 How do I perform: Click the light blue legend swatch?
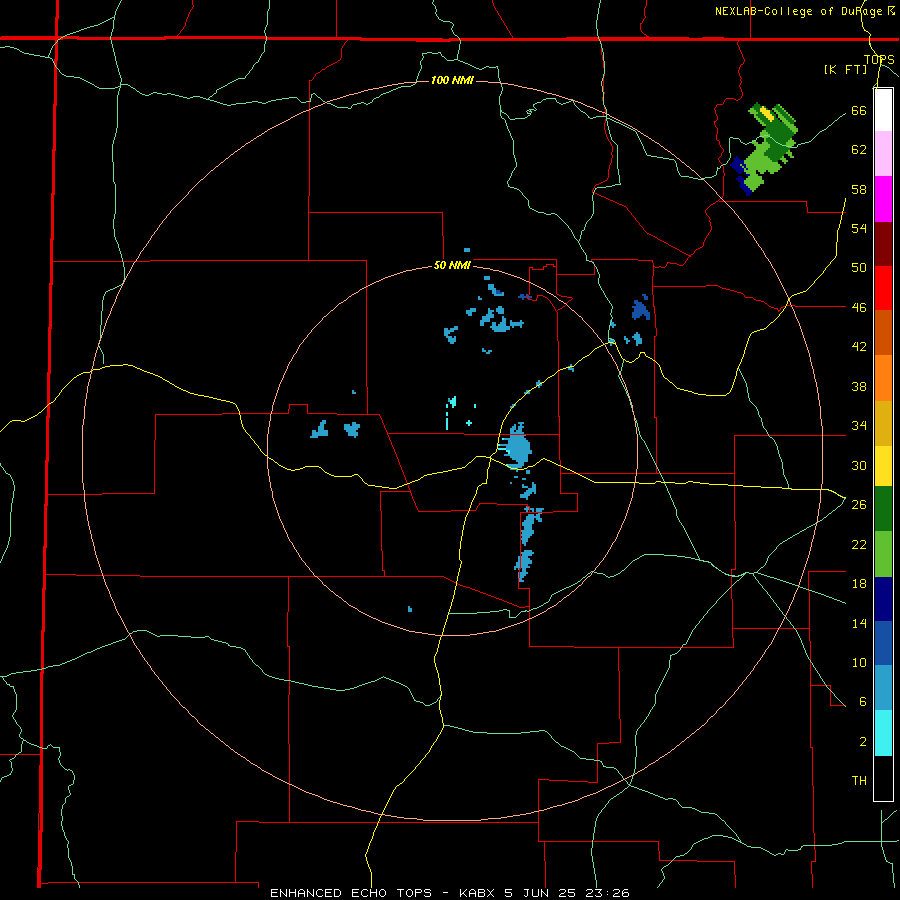click(883, 688)
